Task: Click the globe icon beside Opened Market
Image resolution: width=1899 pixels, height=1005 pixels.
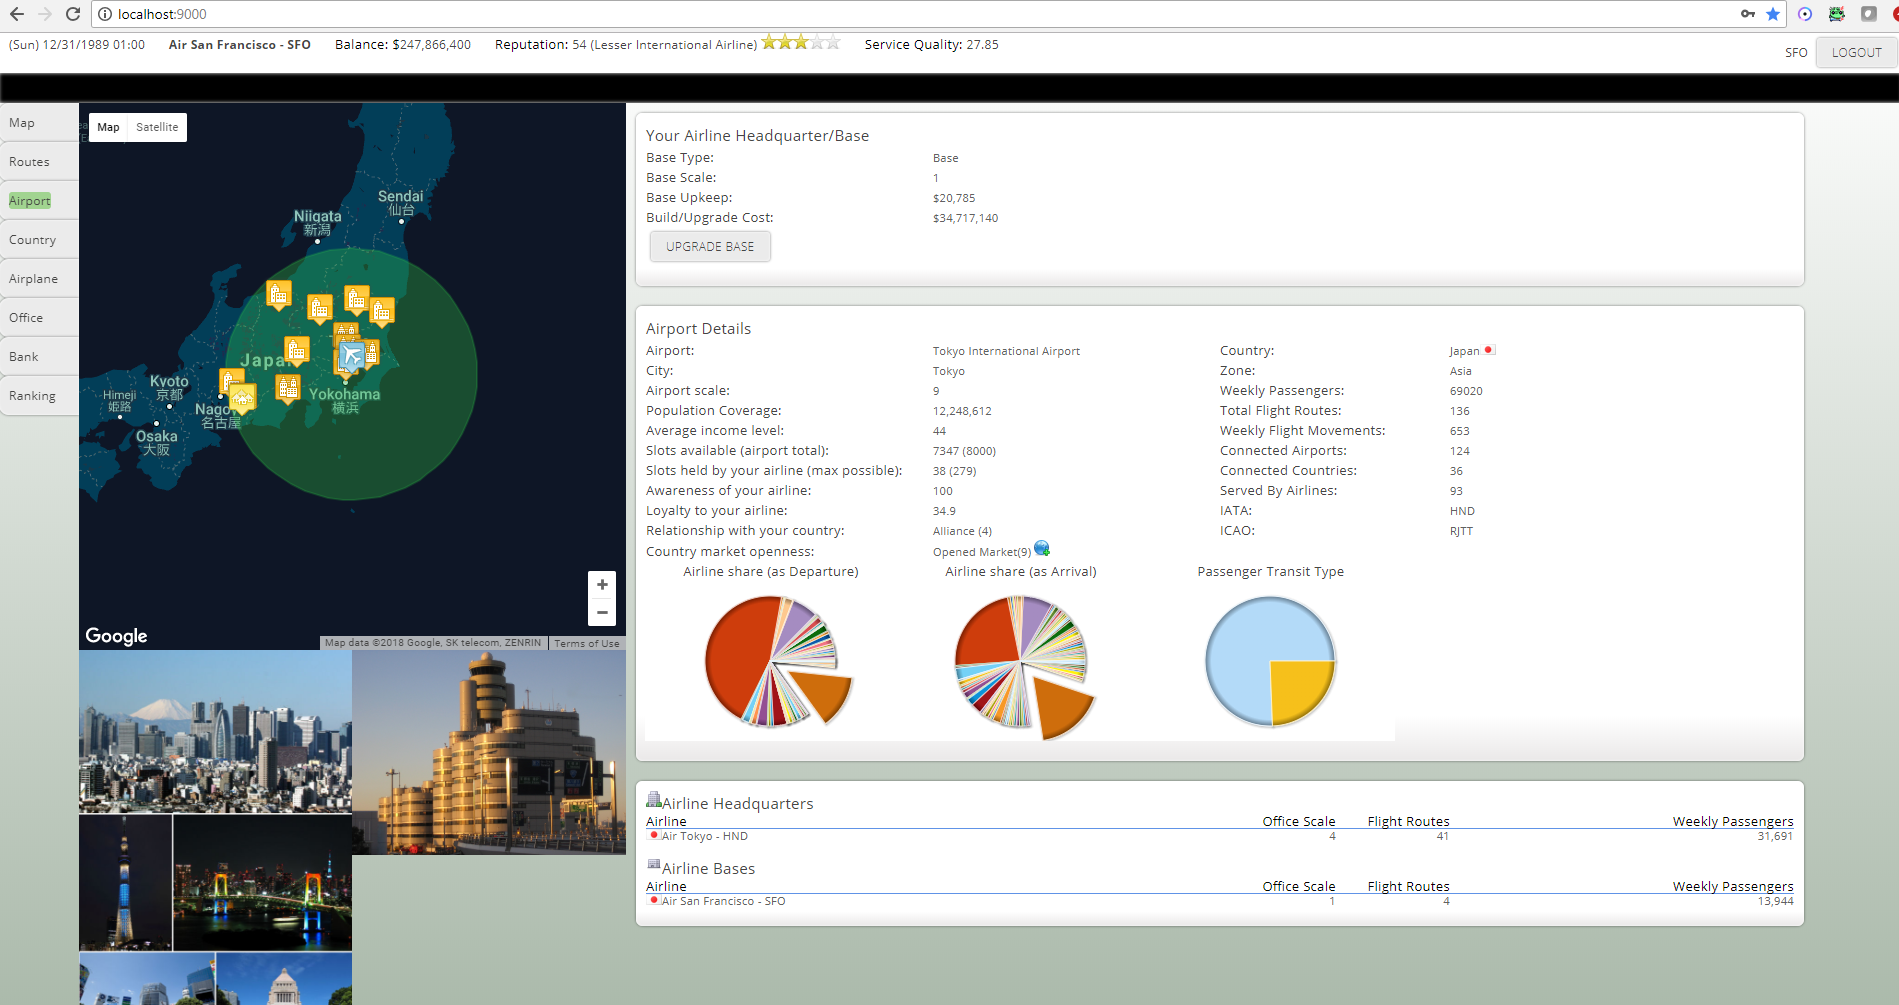Action: pos(1042,548)
